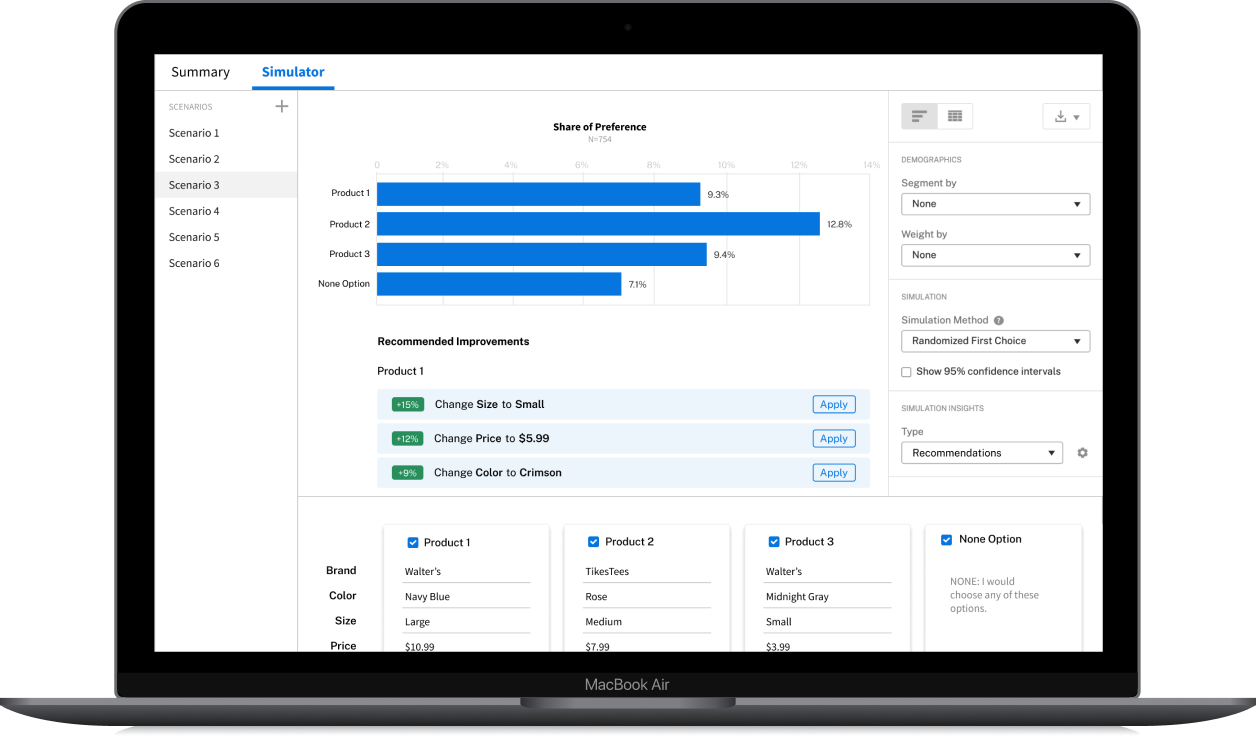Click the +15% improvement badge
This screenshot has width=1256, height=736.
[x=407, y=405]
